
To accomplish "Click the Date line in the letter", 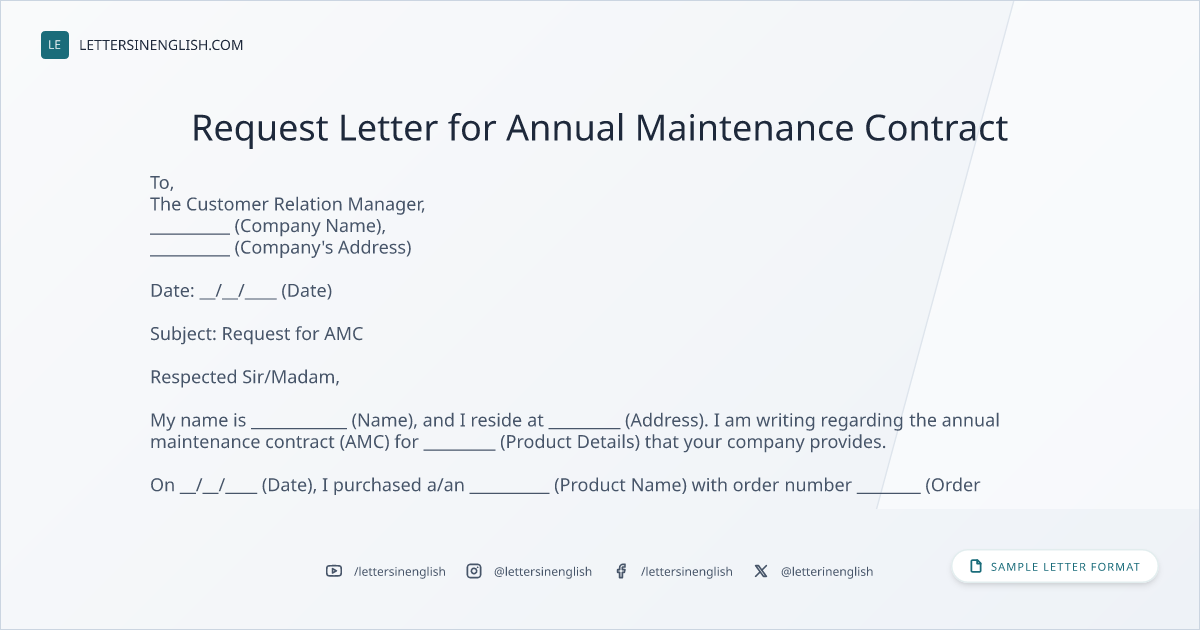I will point(241,291).
